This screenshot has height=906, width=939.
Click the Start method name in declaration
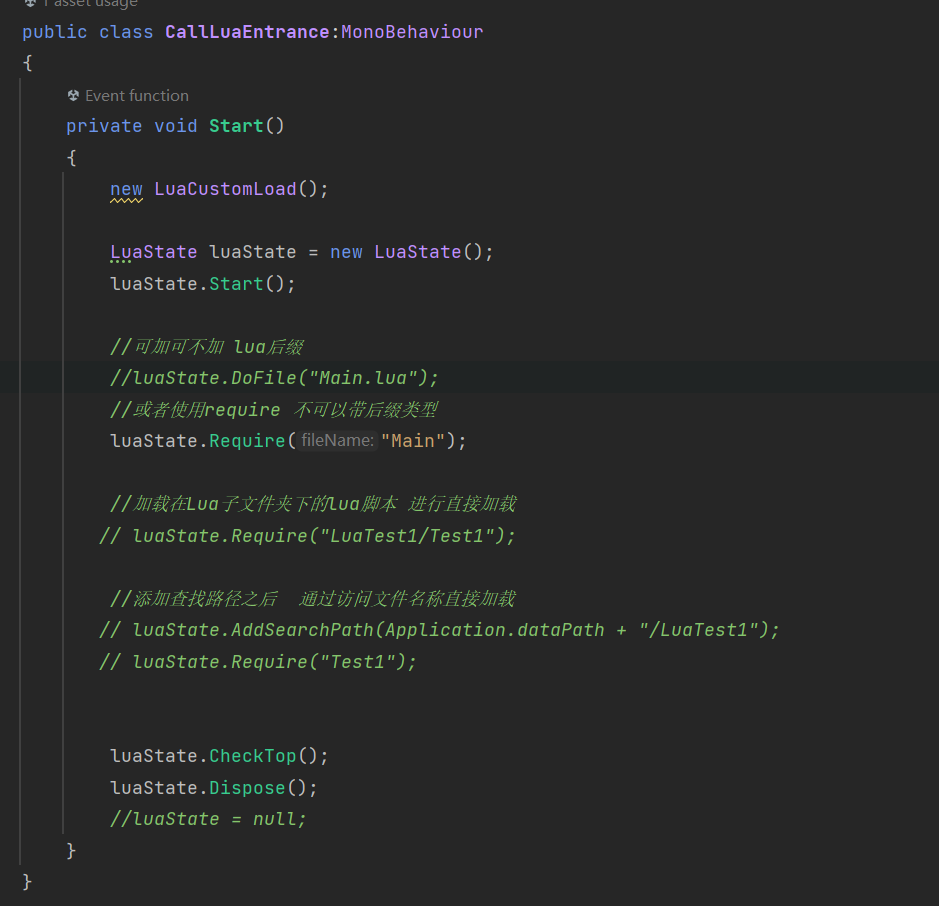click(x=236, y=126)
